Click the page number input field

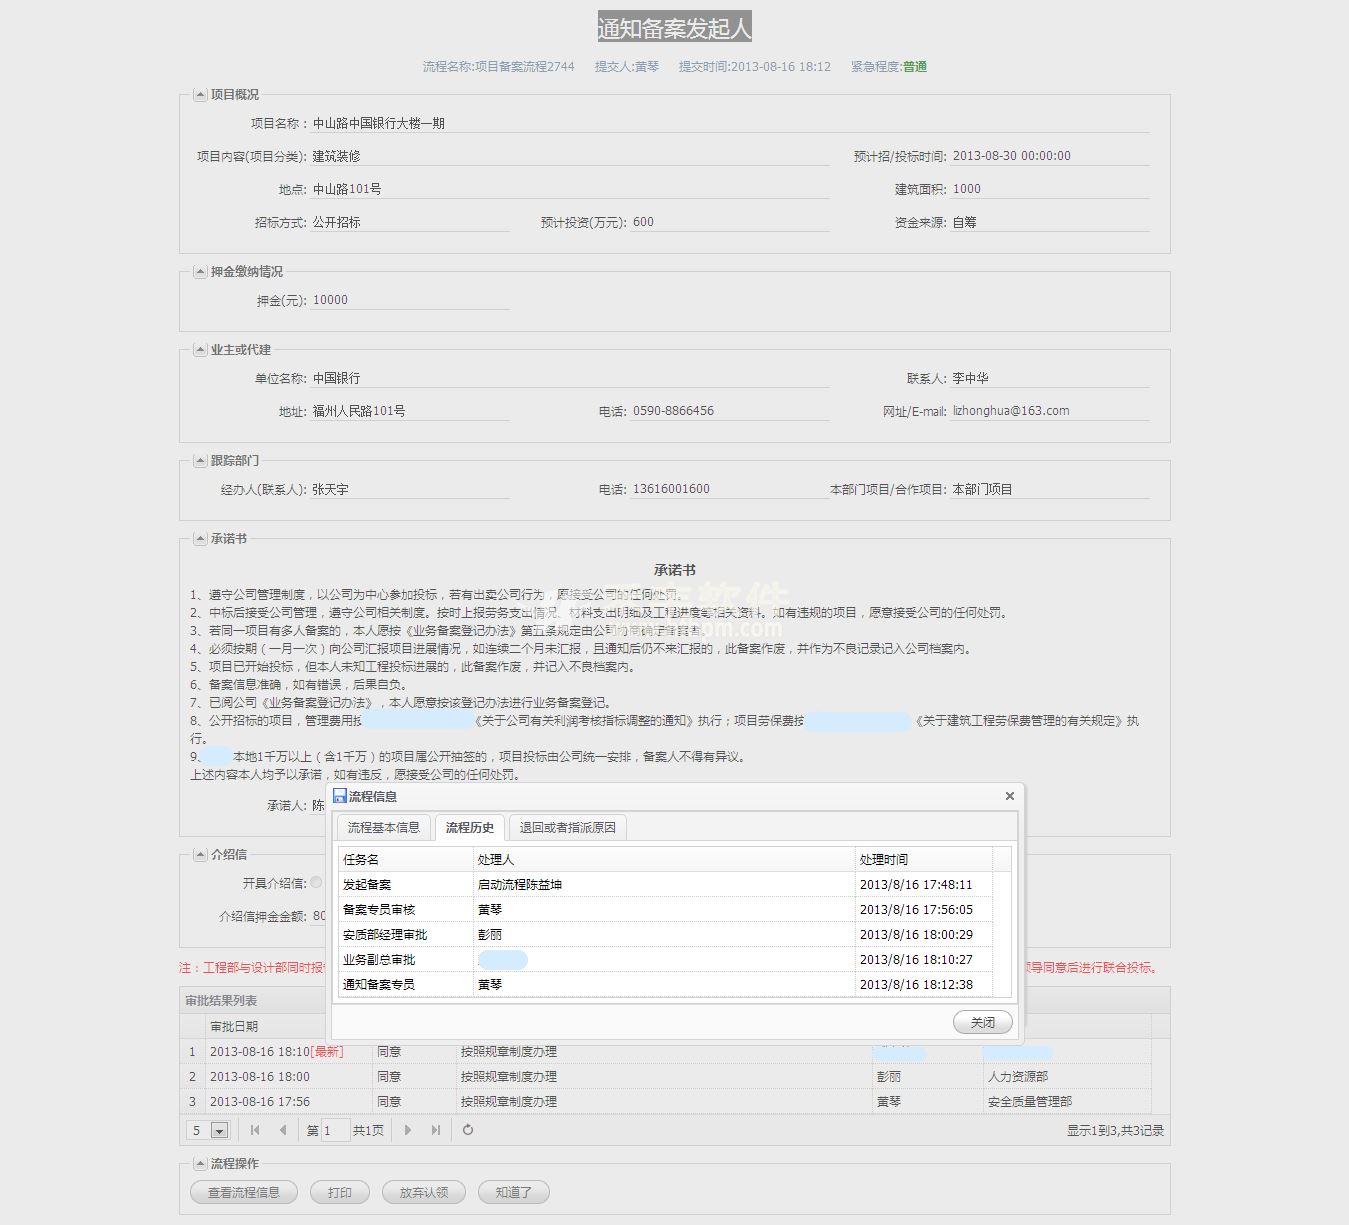coord(335,1130)
